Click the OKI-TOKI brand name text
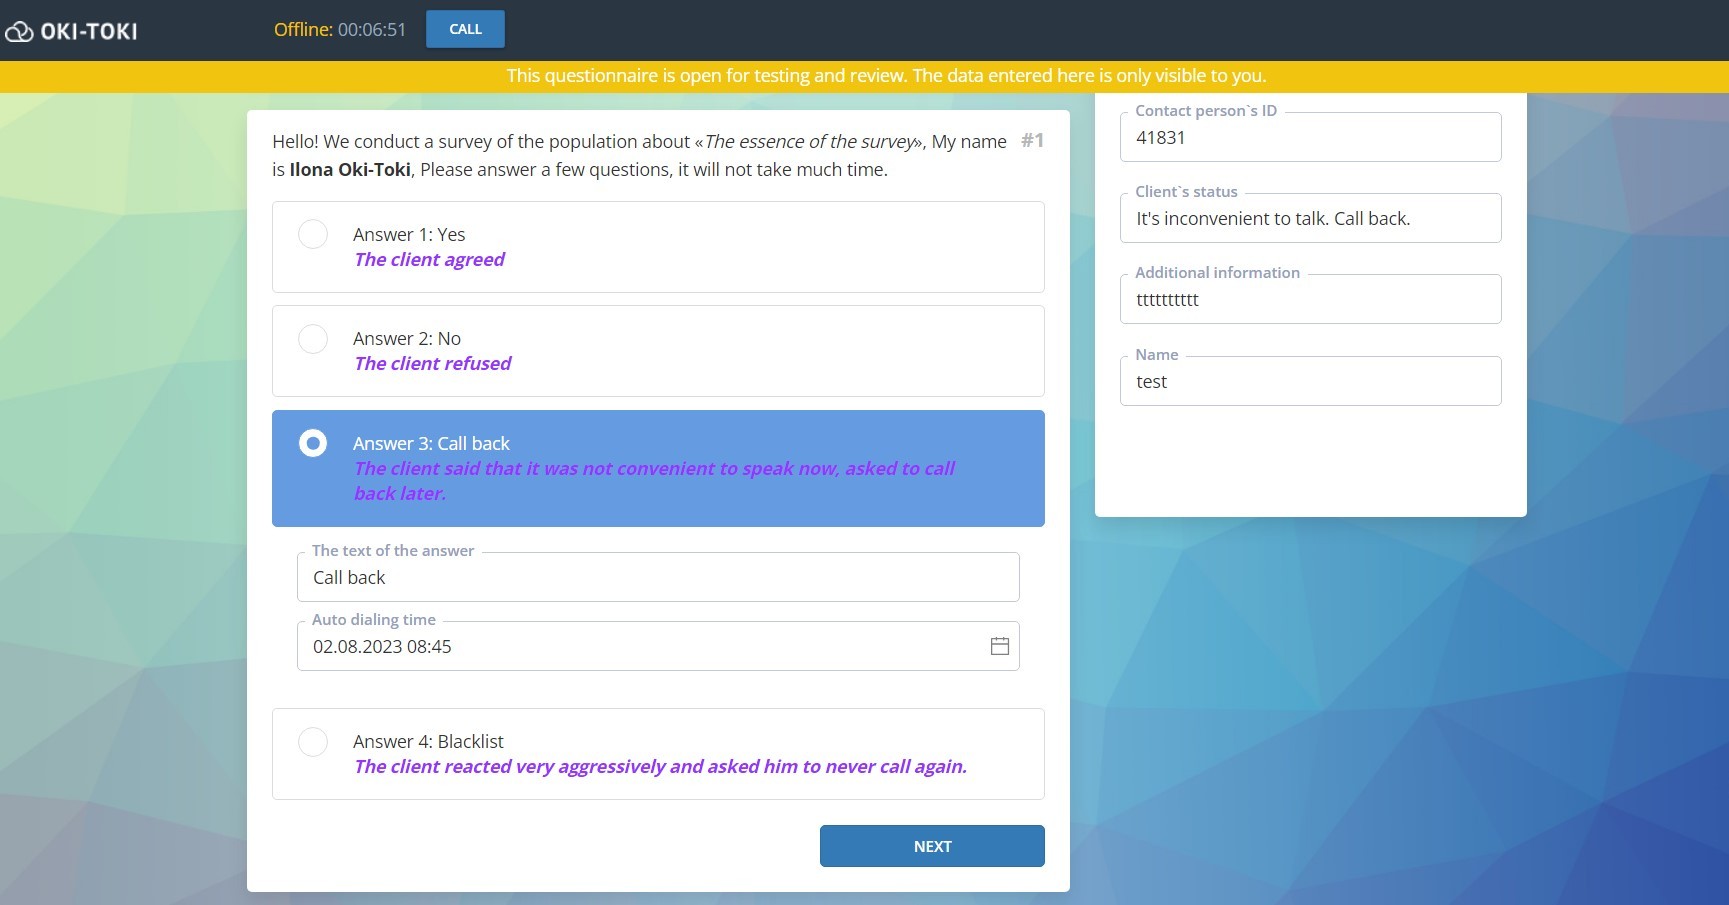Viewport: 1729px width, 905px height. pyautogui.click(x=89, y=32)
